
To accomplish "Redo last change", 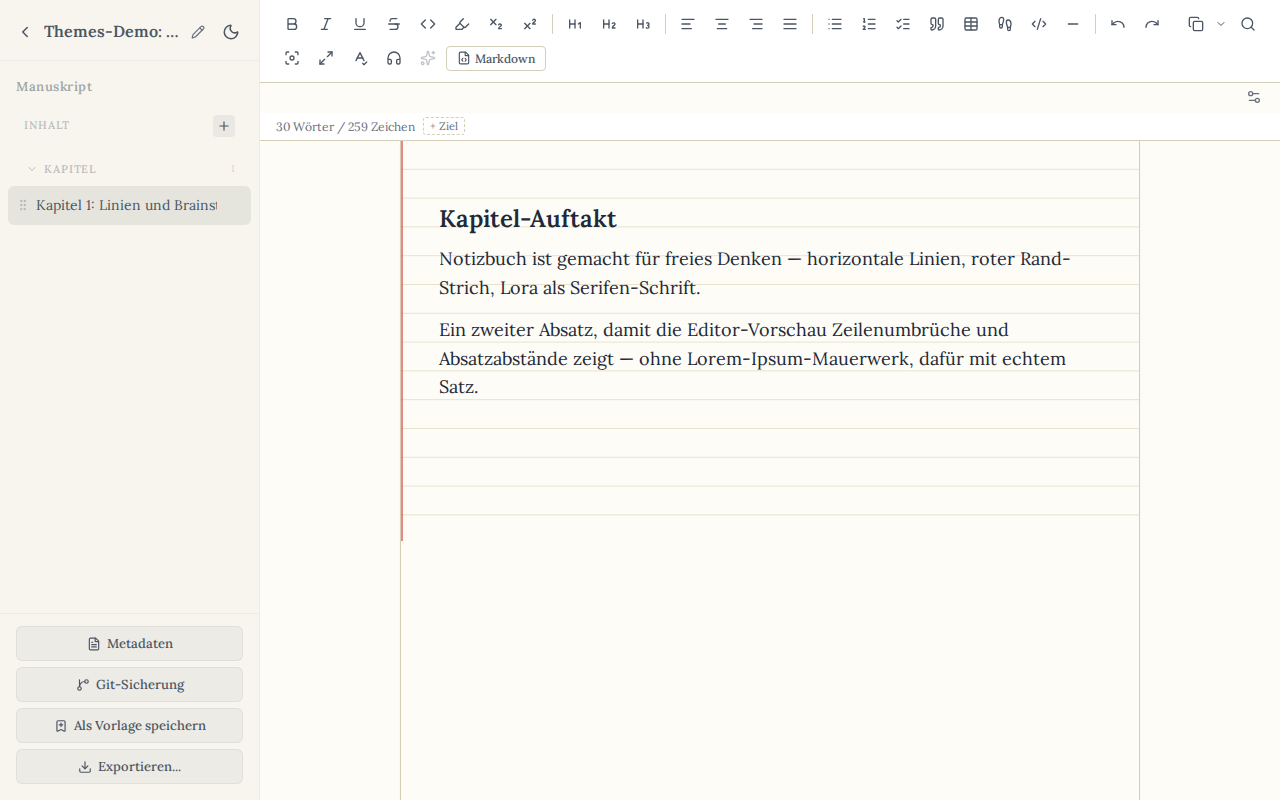I will 1152,24.
